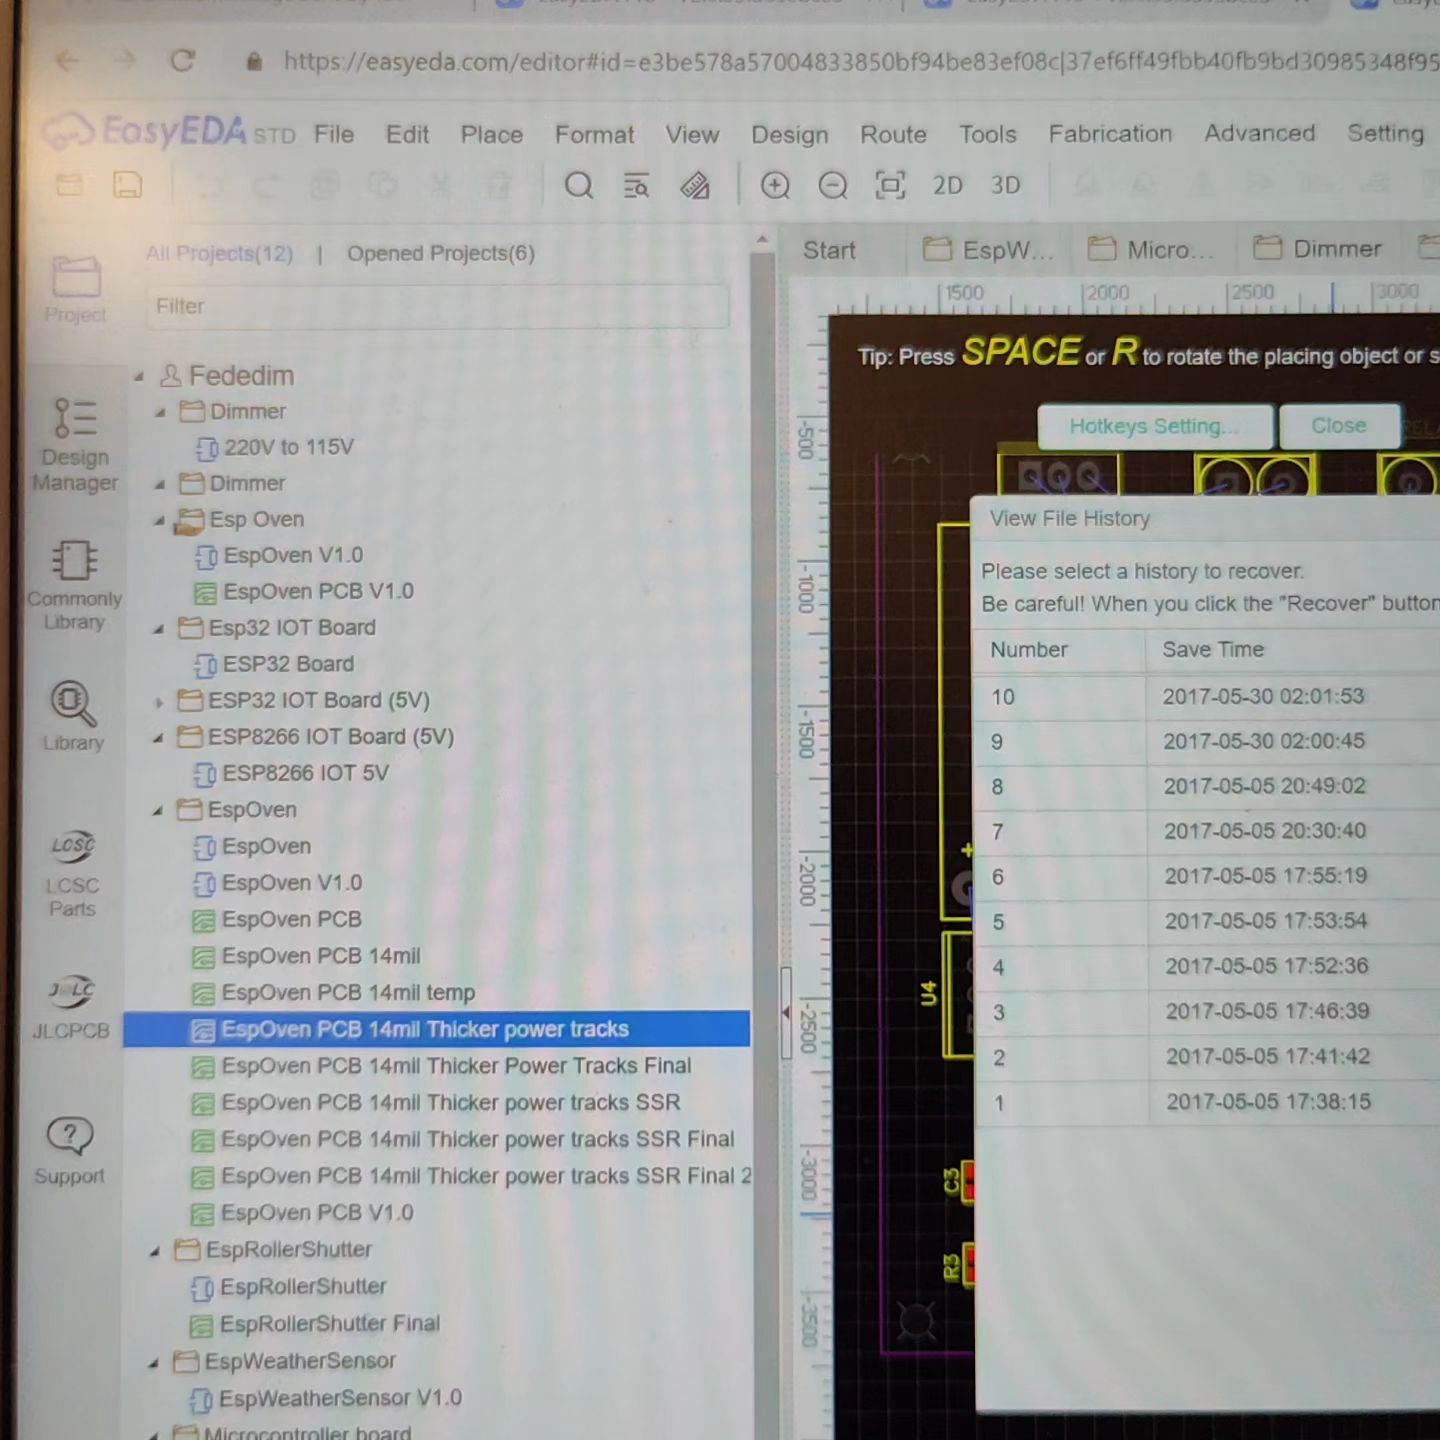Expand the ESP32 IOT Board (5V) folder
This screenshot has height=1440, width=1440.
point(158,702)
